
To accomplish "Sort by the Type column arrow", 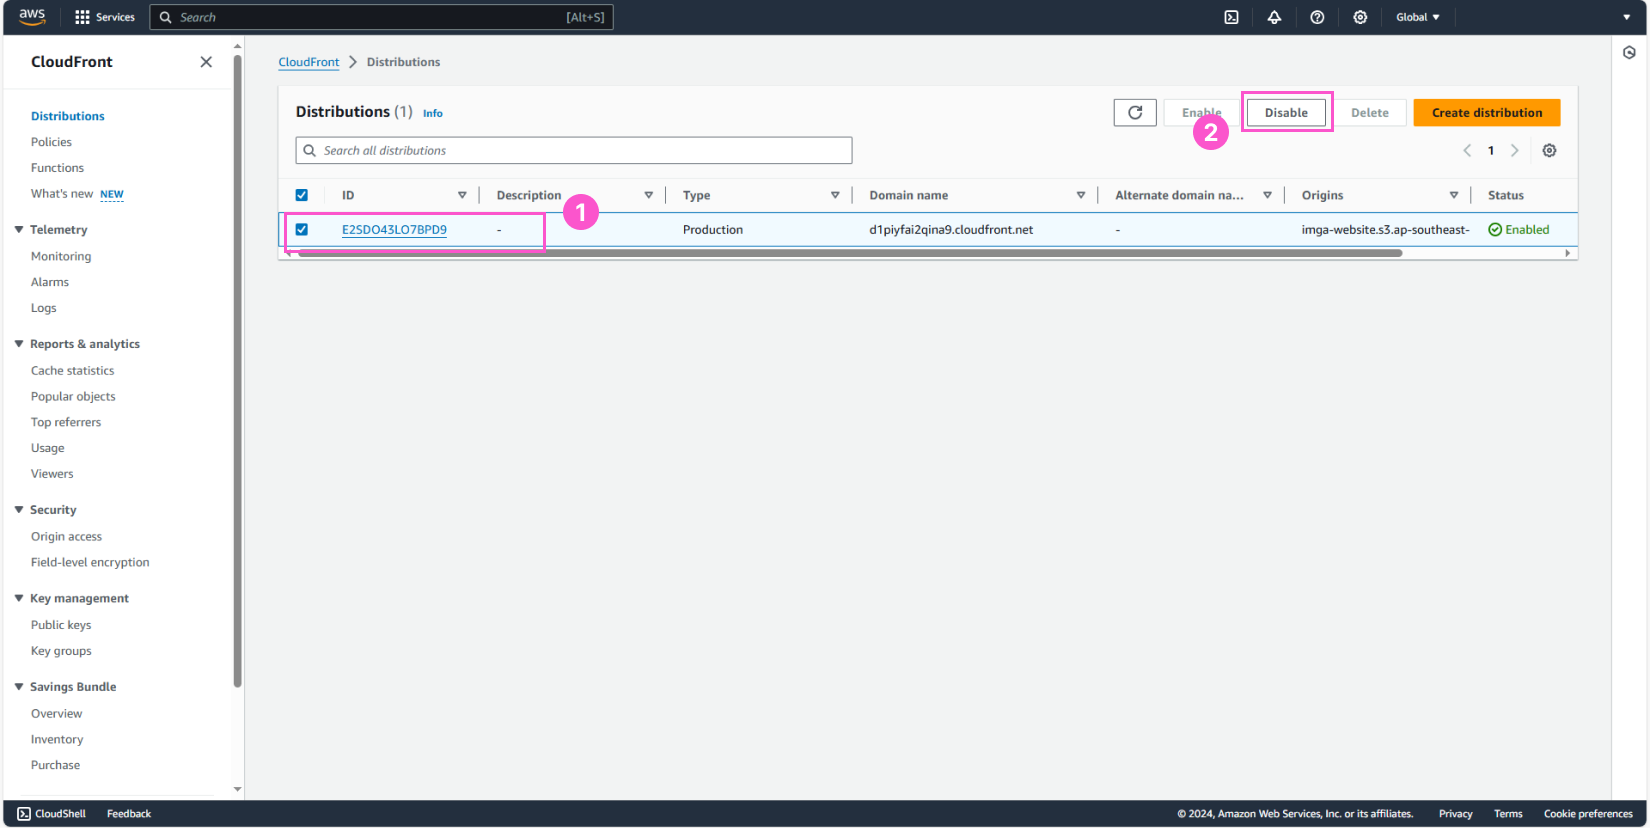I will 835,195.
